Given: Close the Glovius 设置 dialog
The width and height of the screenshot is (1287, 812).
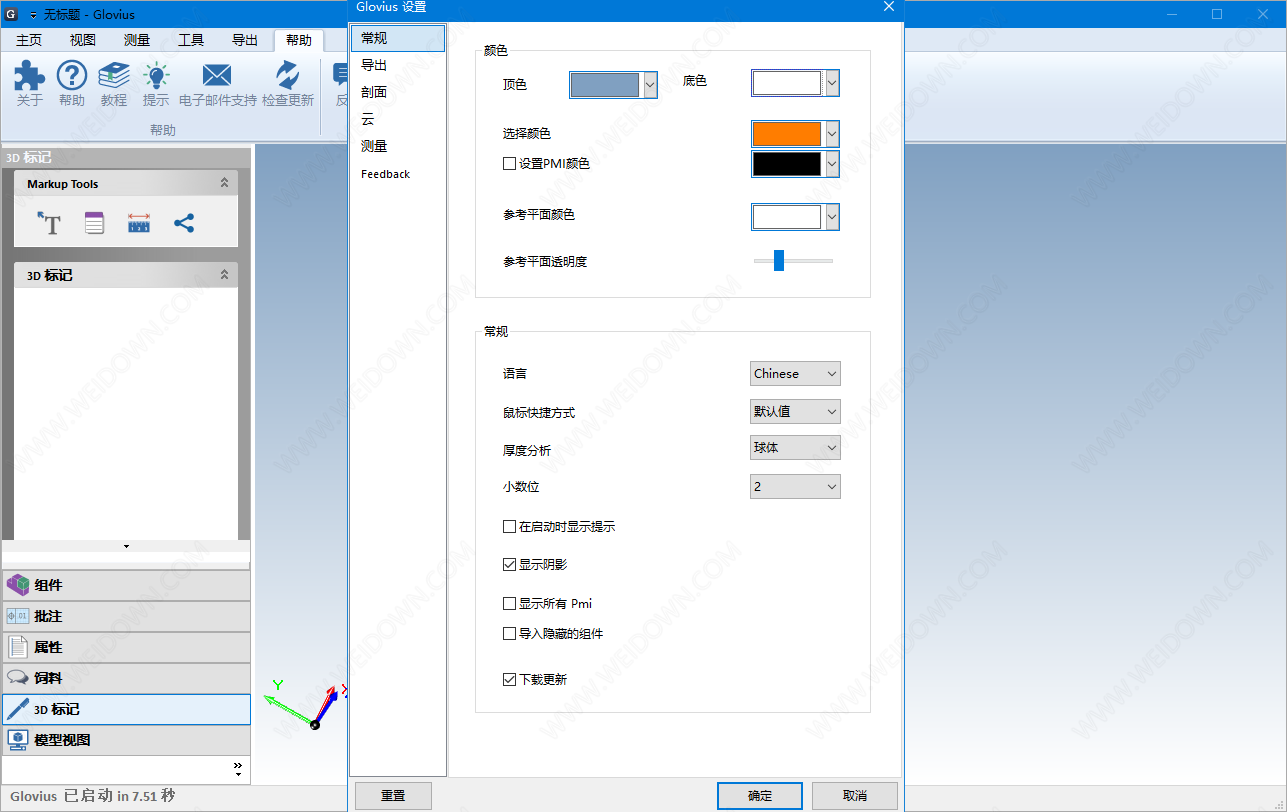Looking at the screenshot, I should pos(889,7).
